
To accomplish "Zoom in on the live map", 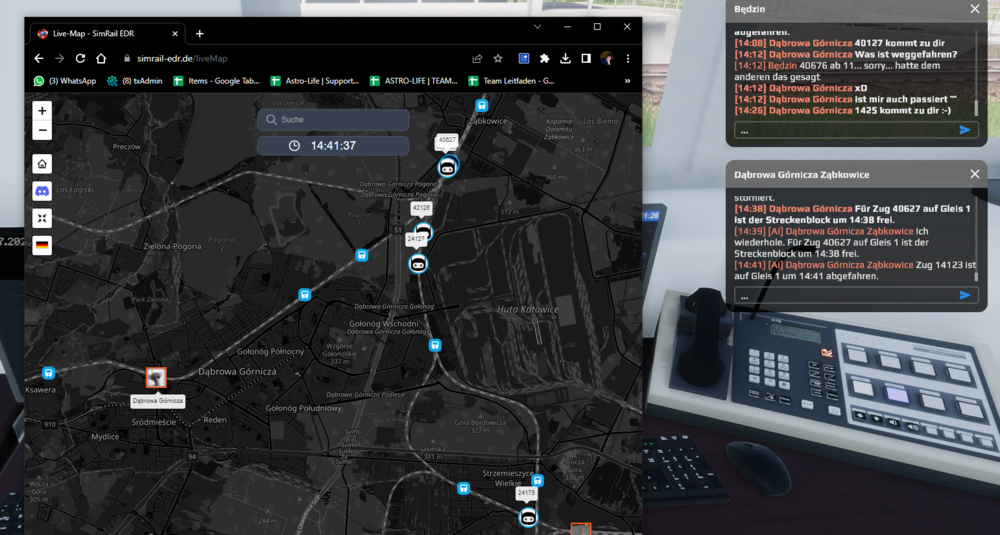I will 42,111.
